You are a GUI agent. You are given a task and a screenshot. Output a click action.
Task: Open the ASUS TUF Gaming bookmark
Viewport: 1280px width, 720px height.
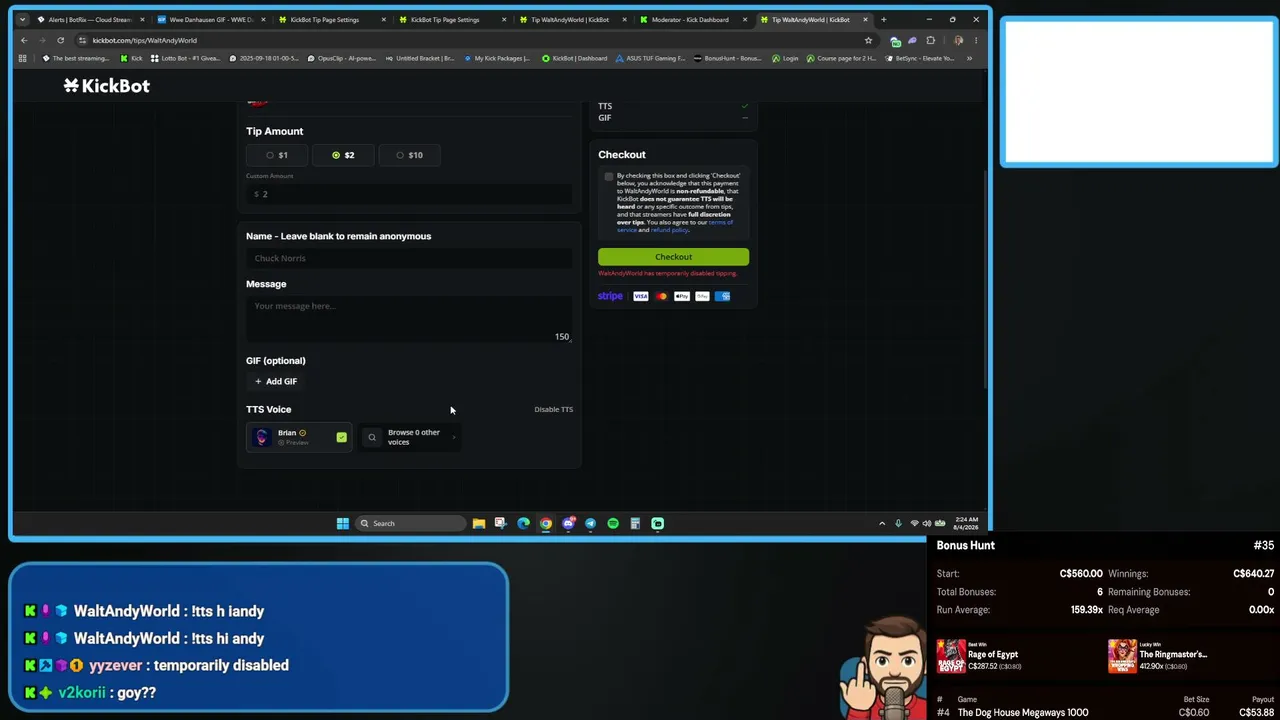(x=651, y=58)
